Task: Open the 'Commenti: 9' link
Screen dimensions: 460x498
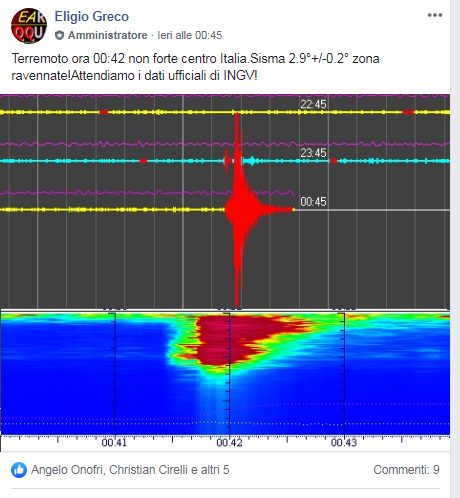Action: click(x=406, y=470)
